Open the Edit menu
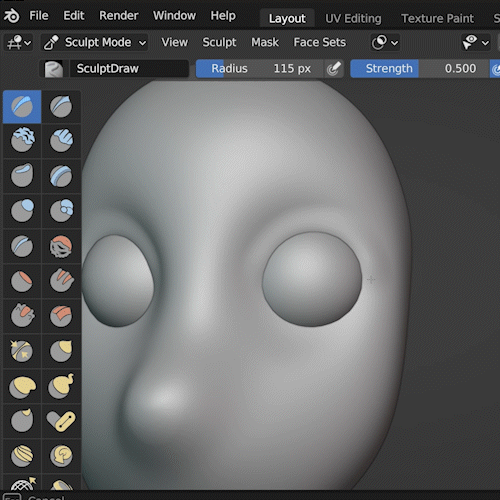 point(74,16)
